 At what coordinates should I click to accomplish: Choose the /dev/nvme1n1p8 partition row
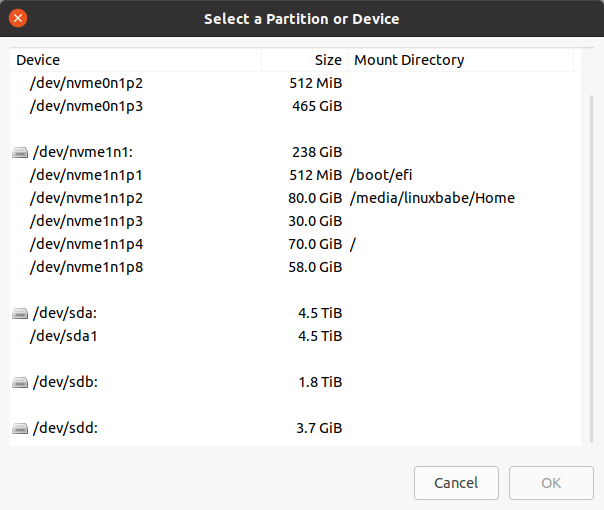pos(87,267)
